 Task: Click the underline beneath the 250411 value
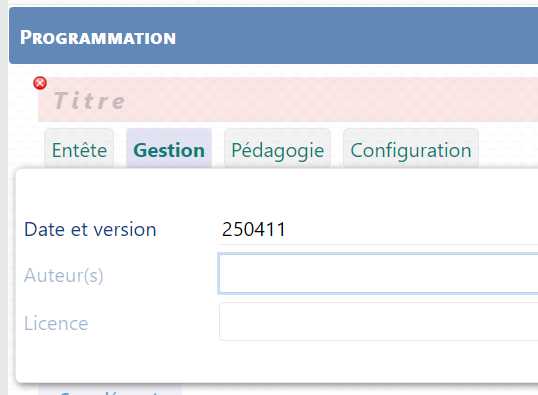[x=378, y=244]
